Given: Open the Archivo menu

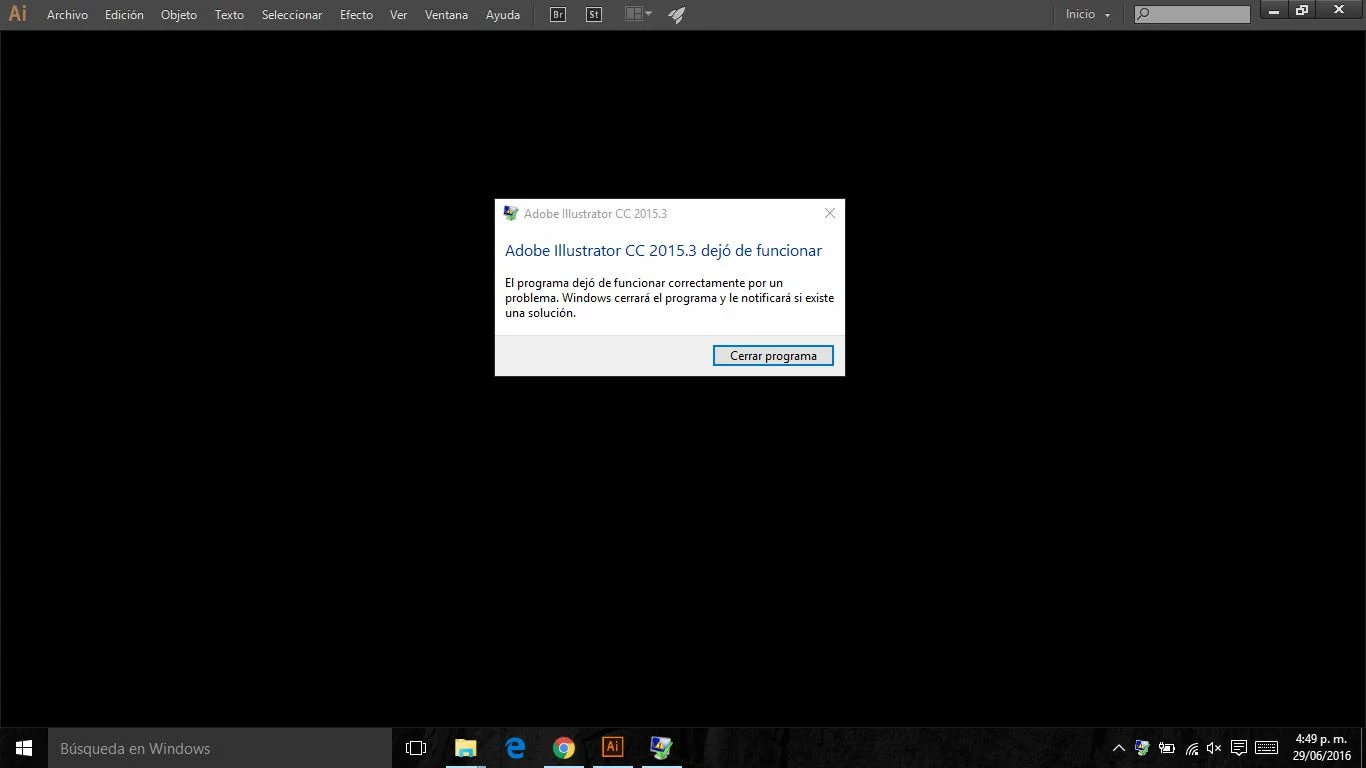Looking at the screenshot, I should [67, 15].
